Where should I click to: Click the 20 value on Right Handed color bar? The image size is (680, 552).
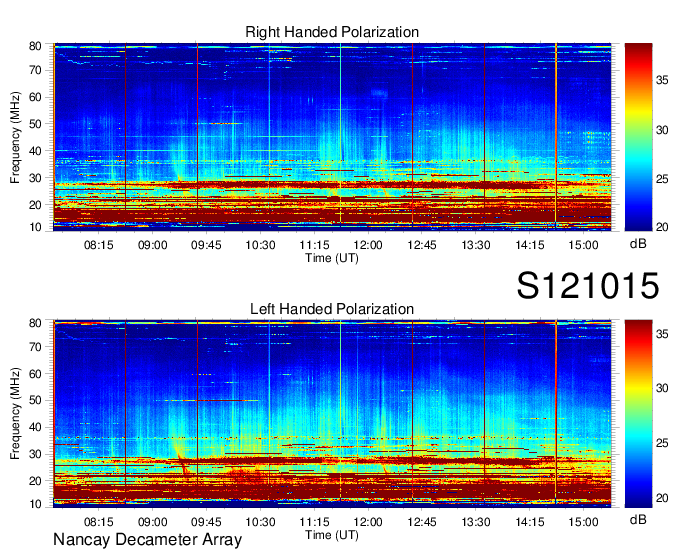pos(662,227)
